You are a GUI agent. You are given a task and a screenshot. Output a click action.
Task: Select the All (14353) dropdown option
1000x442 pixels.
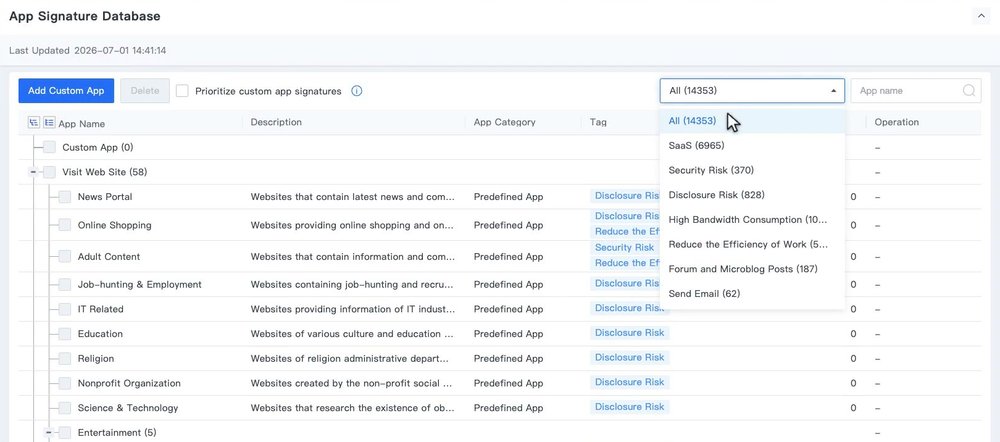click(x=752, y=121)
